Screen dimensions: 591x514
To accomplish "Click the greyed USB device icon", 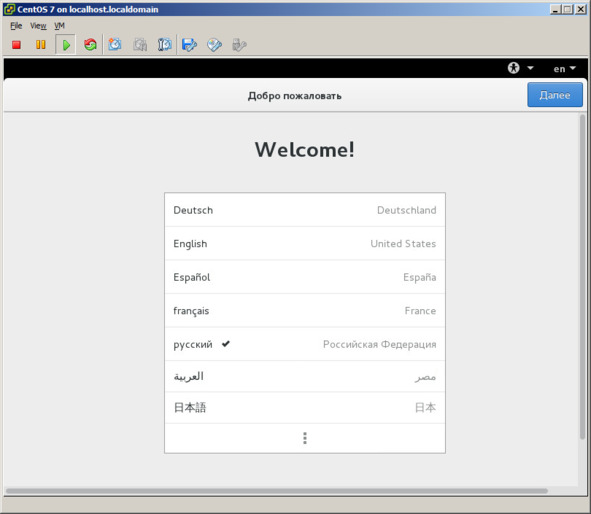I will (x=239, y=45).
